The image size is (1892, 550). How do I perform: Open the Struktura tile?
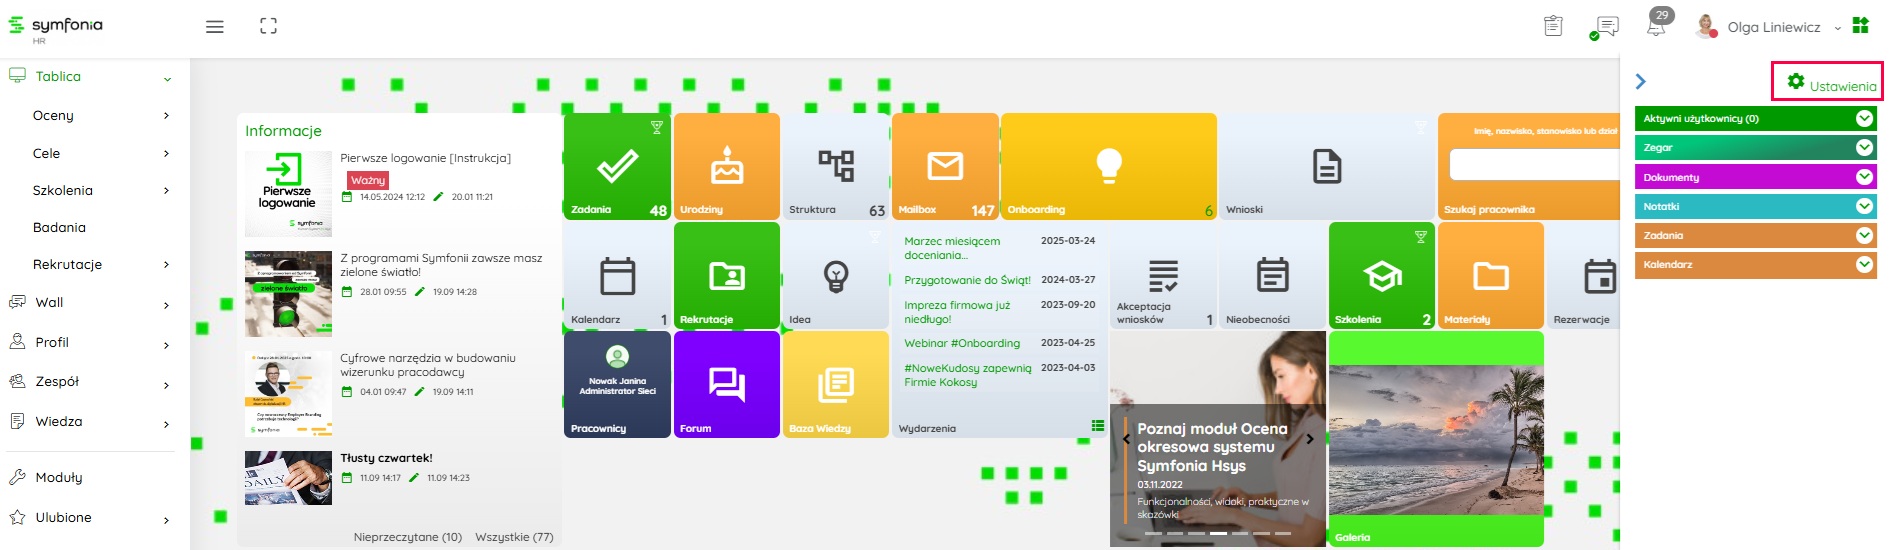[x=835, y=166]
